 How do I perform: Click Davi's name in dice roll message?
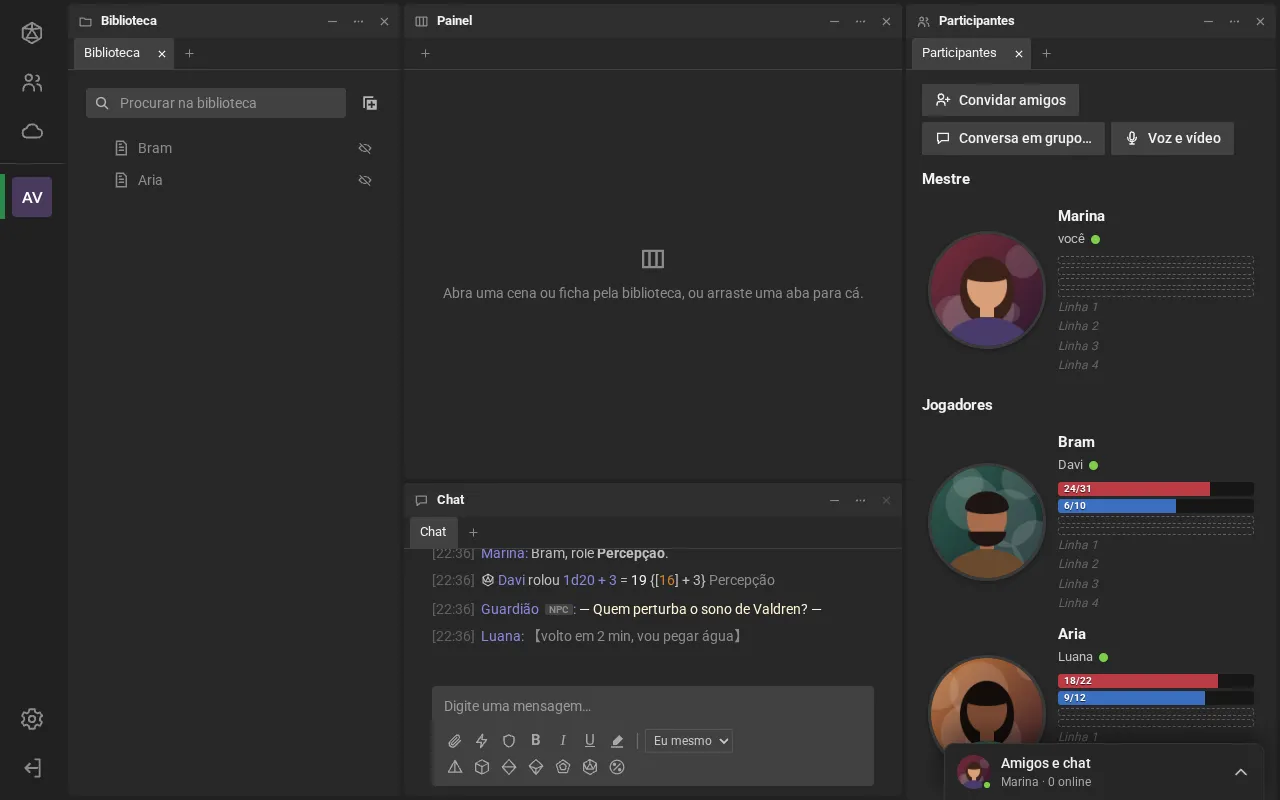[511, 580]
